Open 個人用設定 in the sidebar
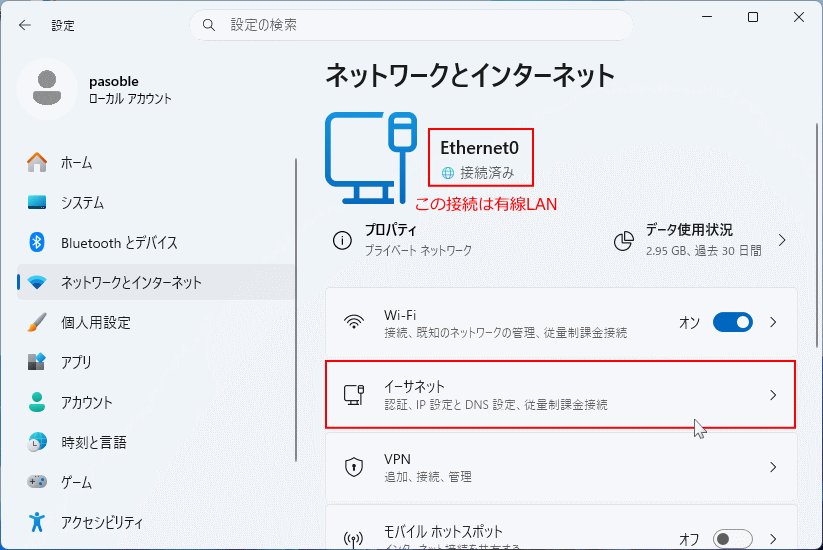The height and width of the screenshot is (550, 823). tap(155, 322)
